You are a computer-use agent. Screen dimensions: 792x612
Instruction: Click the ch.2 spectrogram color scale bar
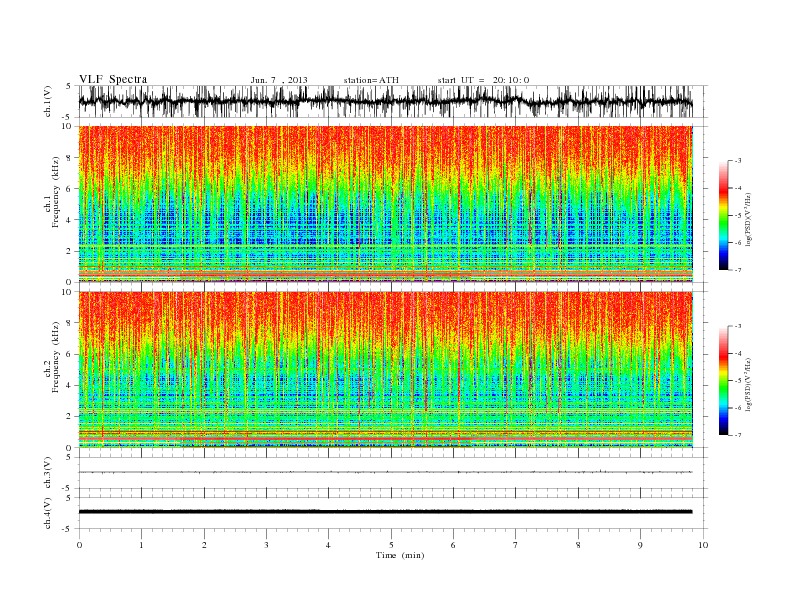[x=724, y=380]
